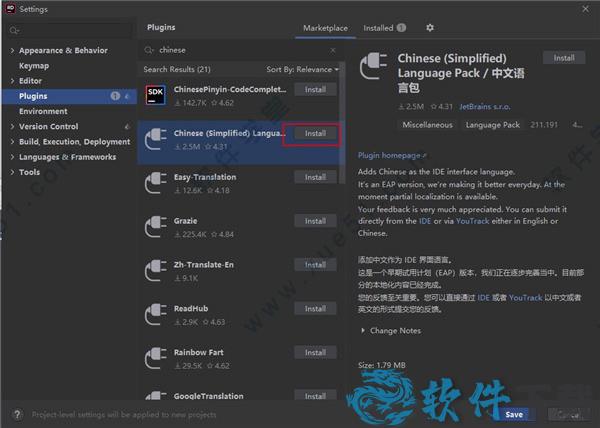600x428 pixels.
Task: Open the plugins gear settings menu
Action: pos(430,28)
